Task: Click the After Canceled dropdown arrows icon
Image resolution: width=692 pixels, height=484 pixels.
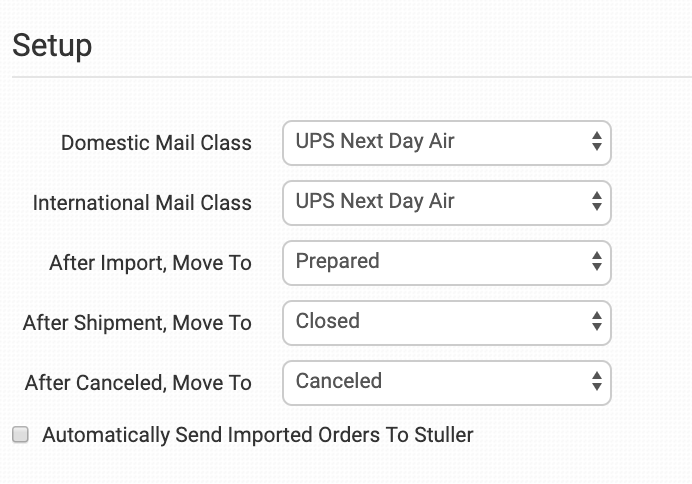Action: click(596, 382)
